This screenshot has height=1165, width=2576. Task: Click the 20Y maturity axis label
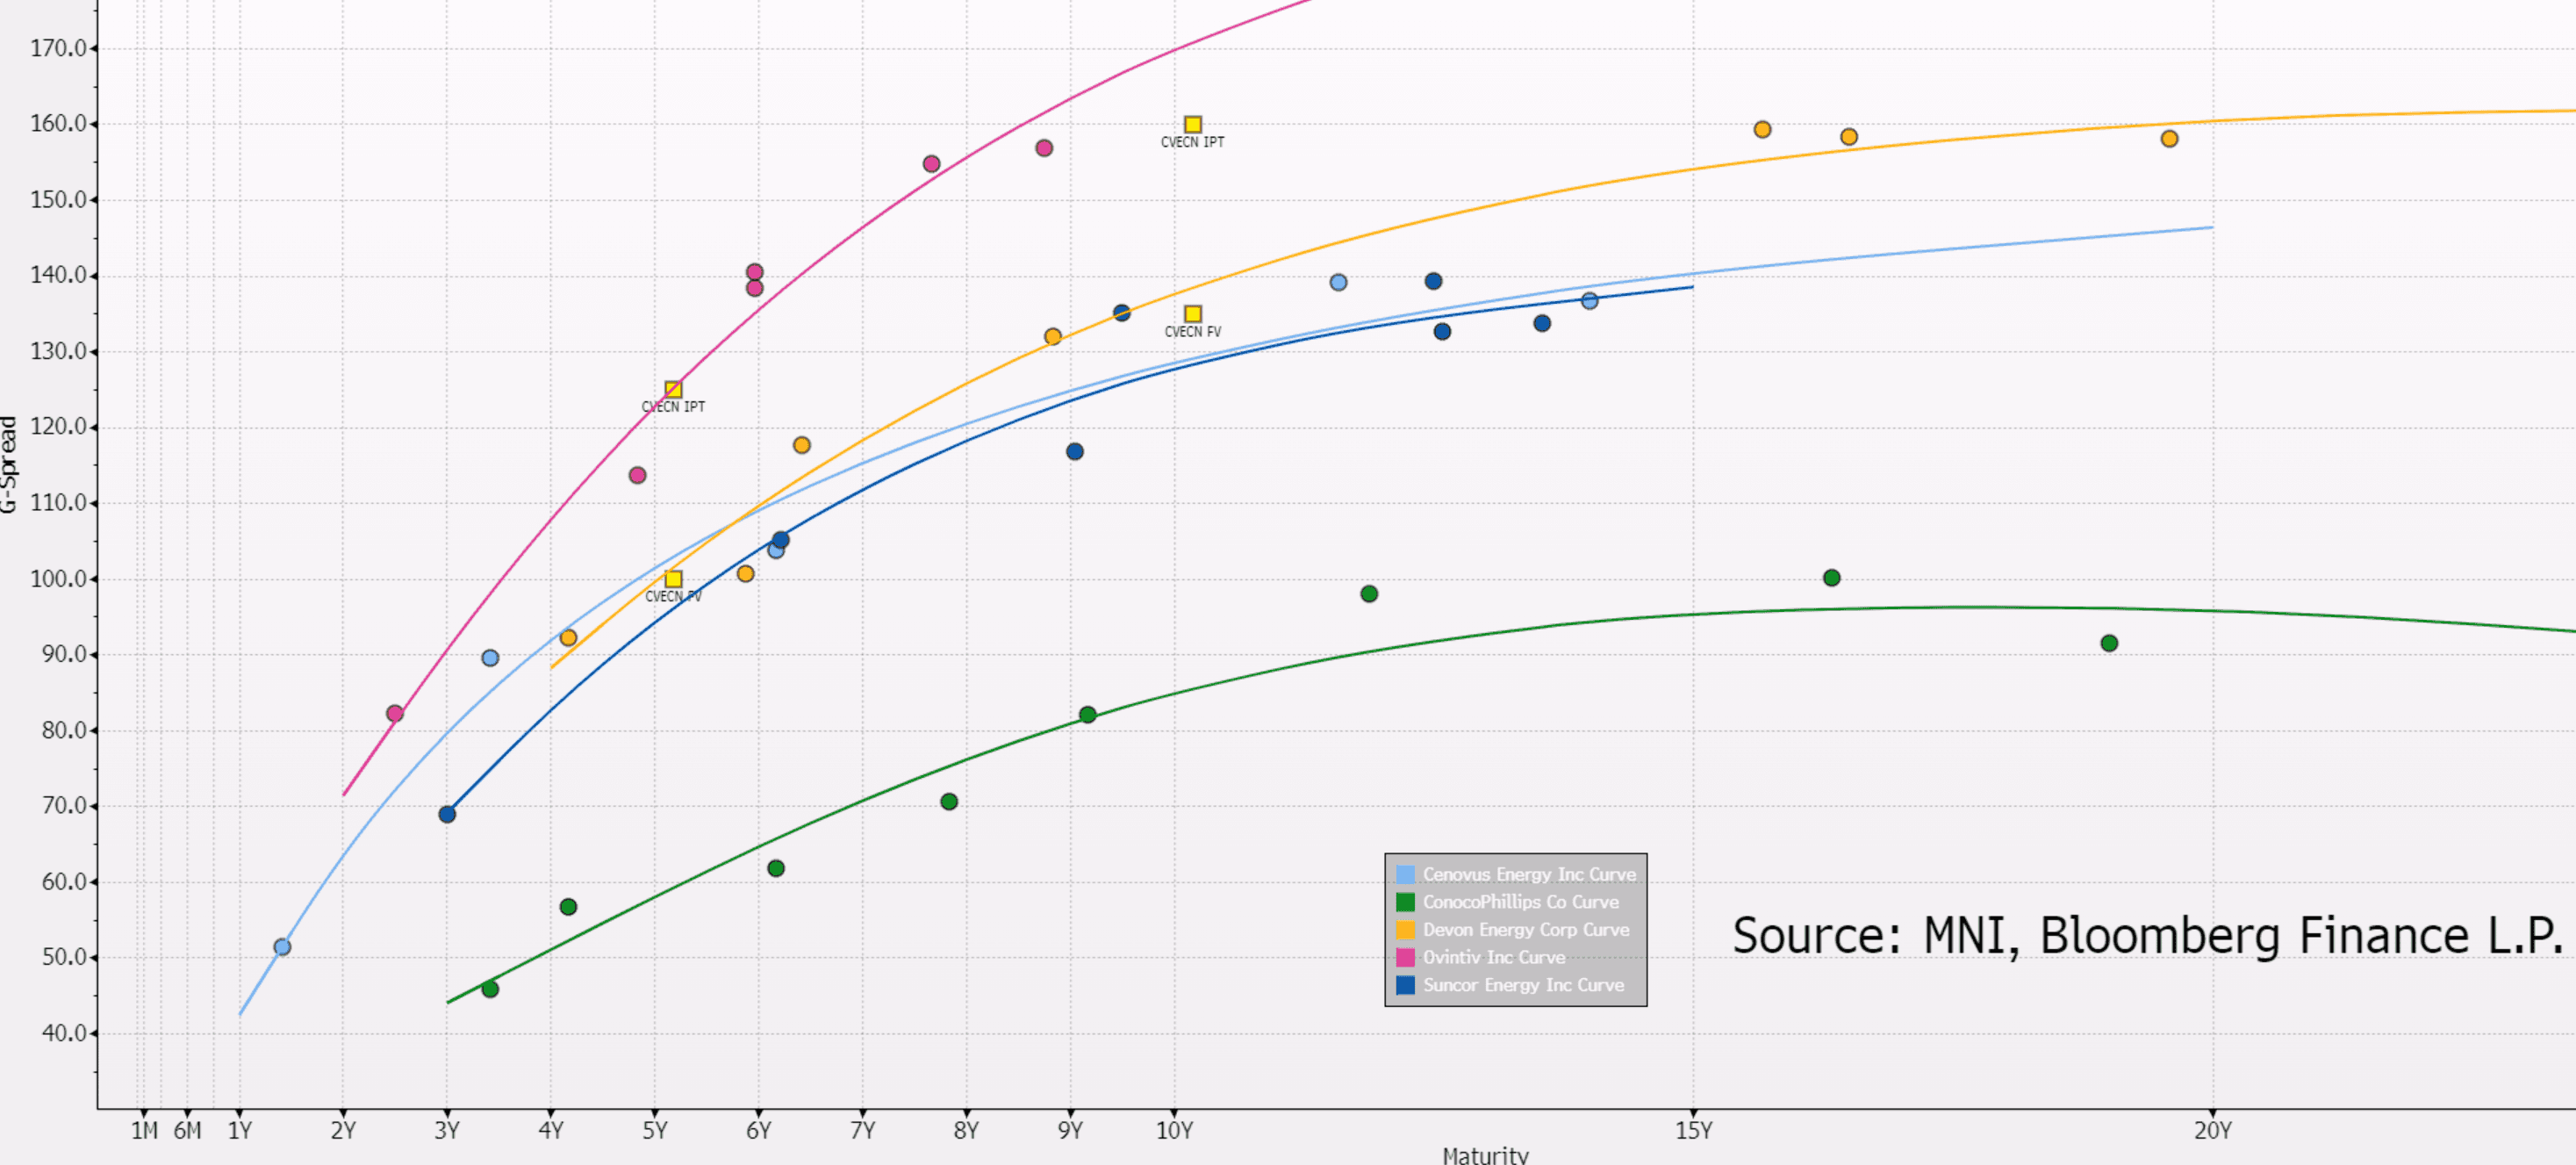click(x=2212, y=1130)
